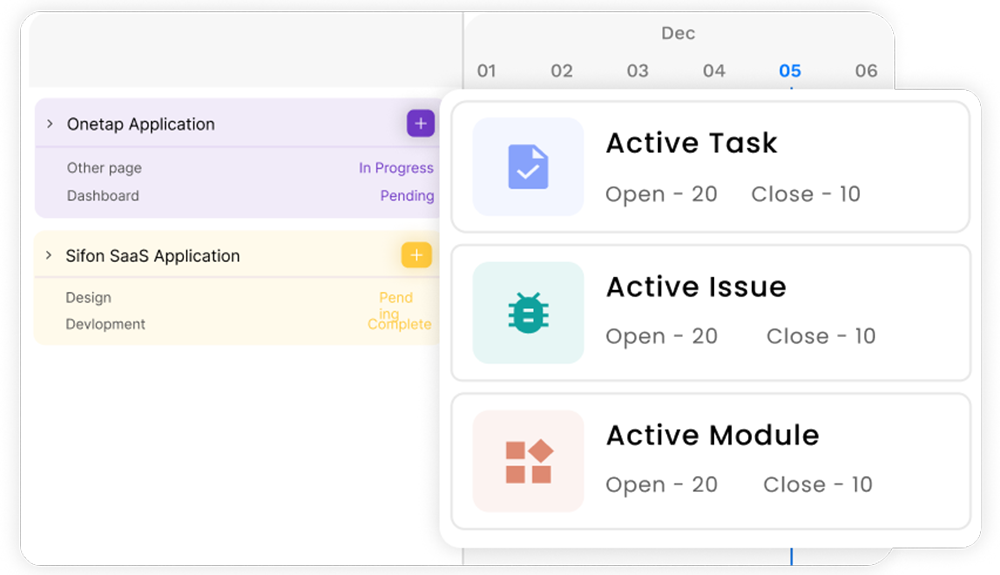
Task: Select date 01 in the timeline header
Action: (x=486, y=71)
